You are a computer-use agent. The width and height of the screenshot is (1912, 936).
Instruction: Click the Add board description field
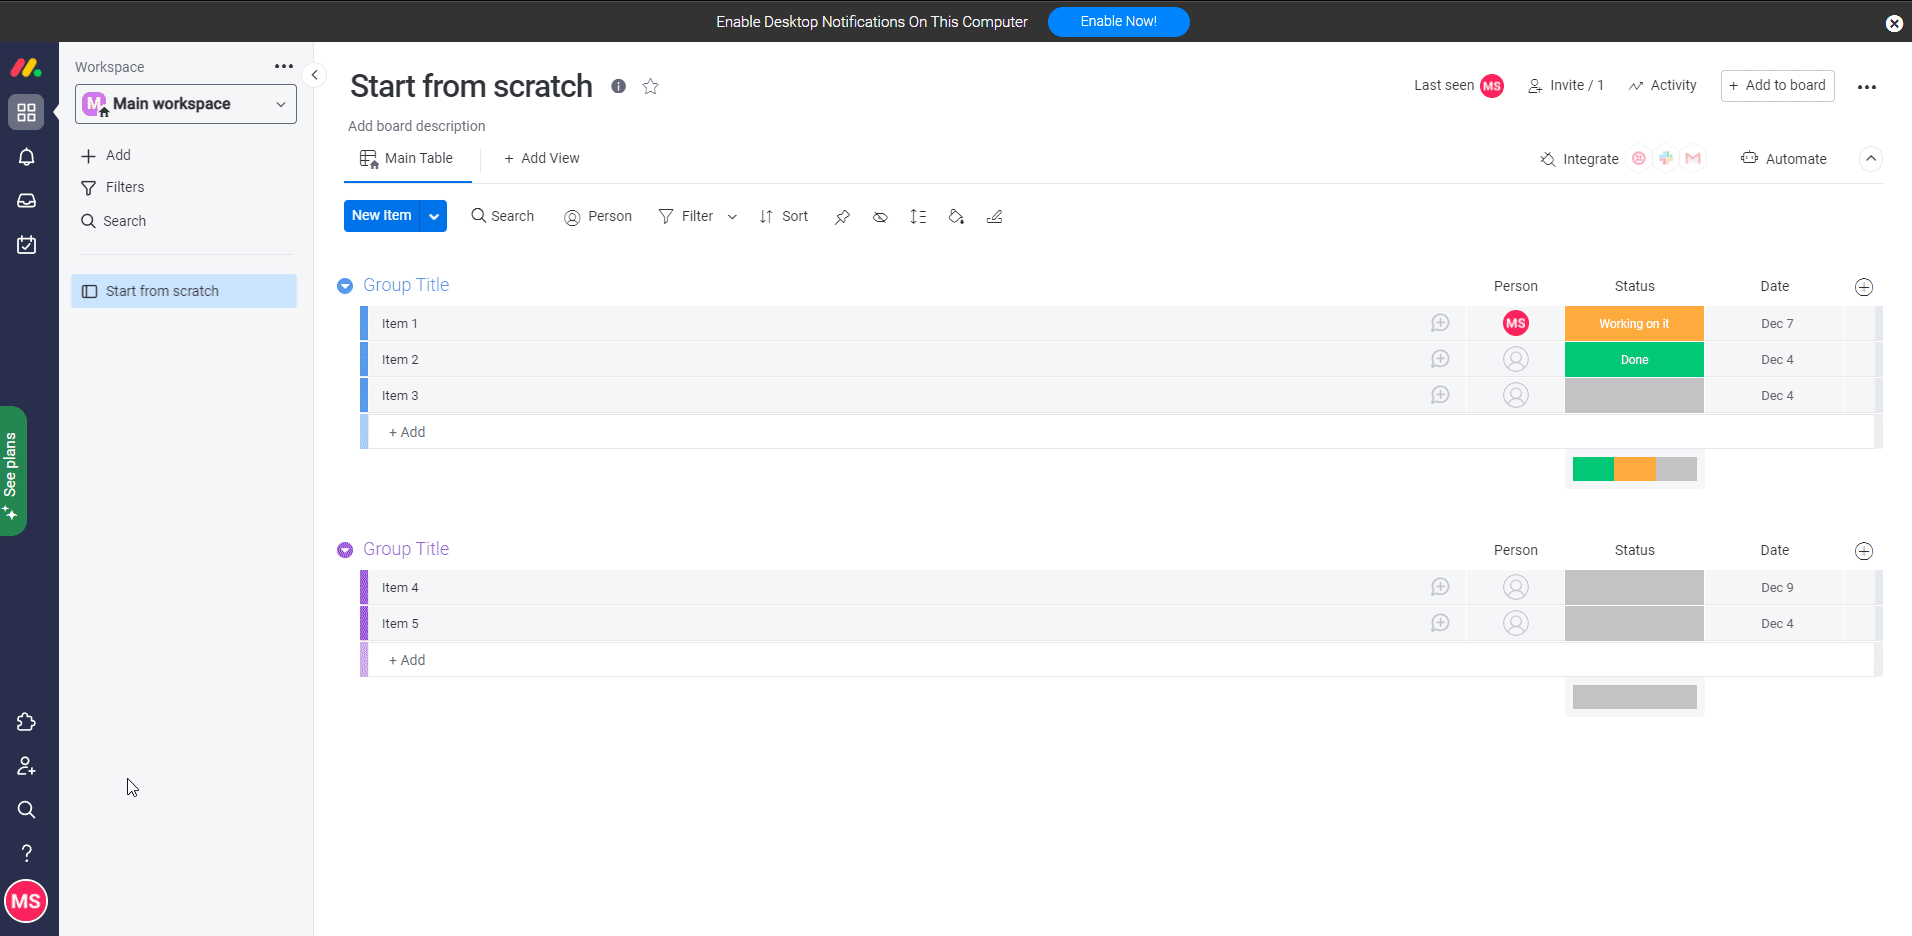pyautogui.click(x=417, y=126)
